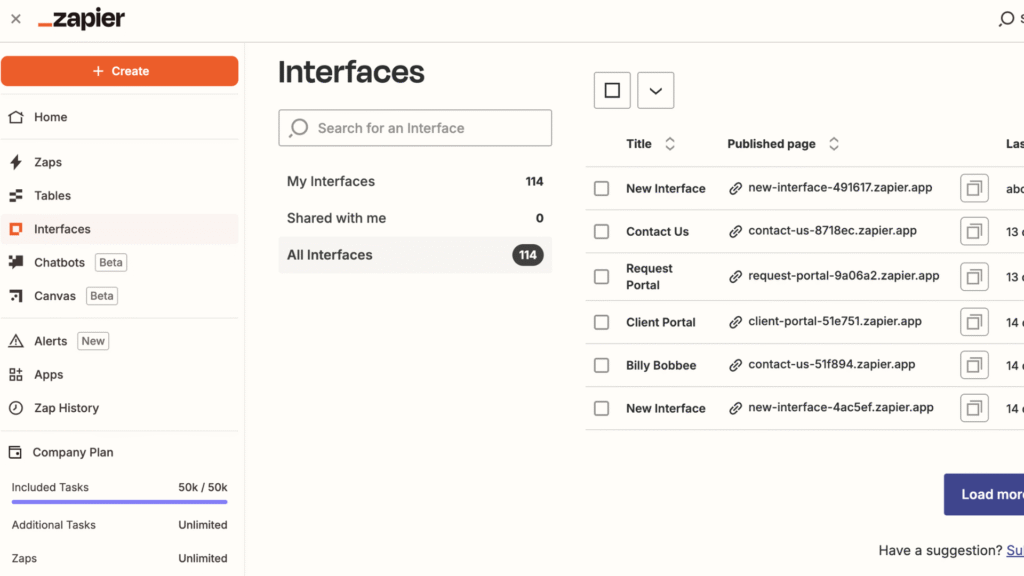This screenshot has height=576, width=1024.
Task: Click the Zapier logo
Action: pyautogui.click(x=81, y=19)
